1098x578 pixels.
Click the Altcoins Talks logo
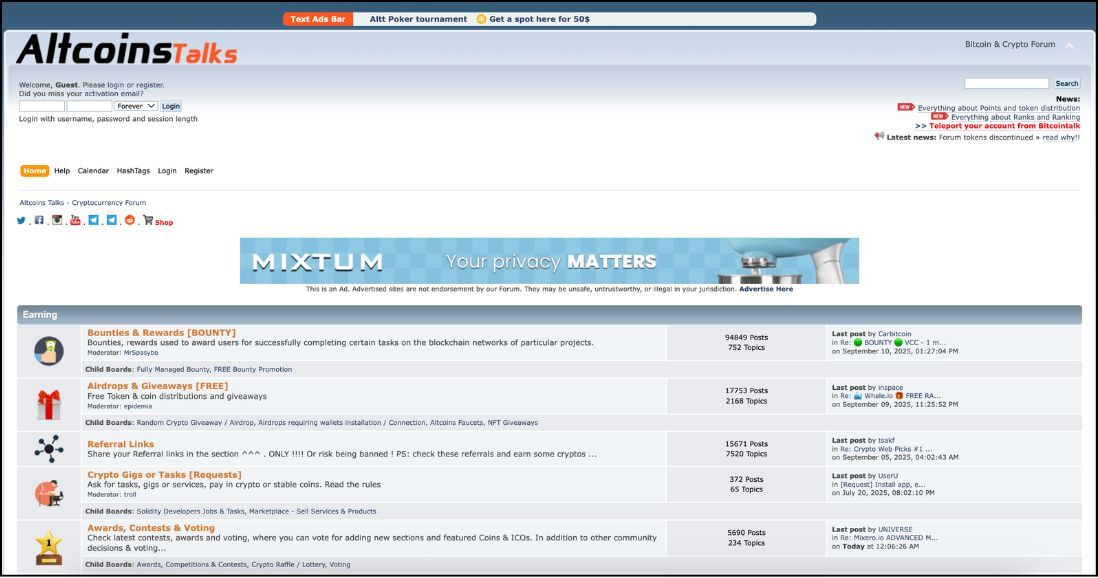pyautogui.click(x=127, y=49)
